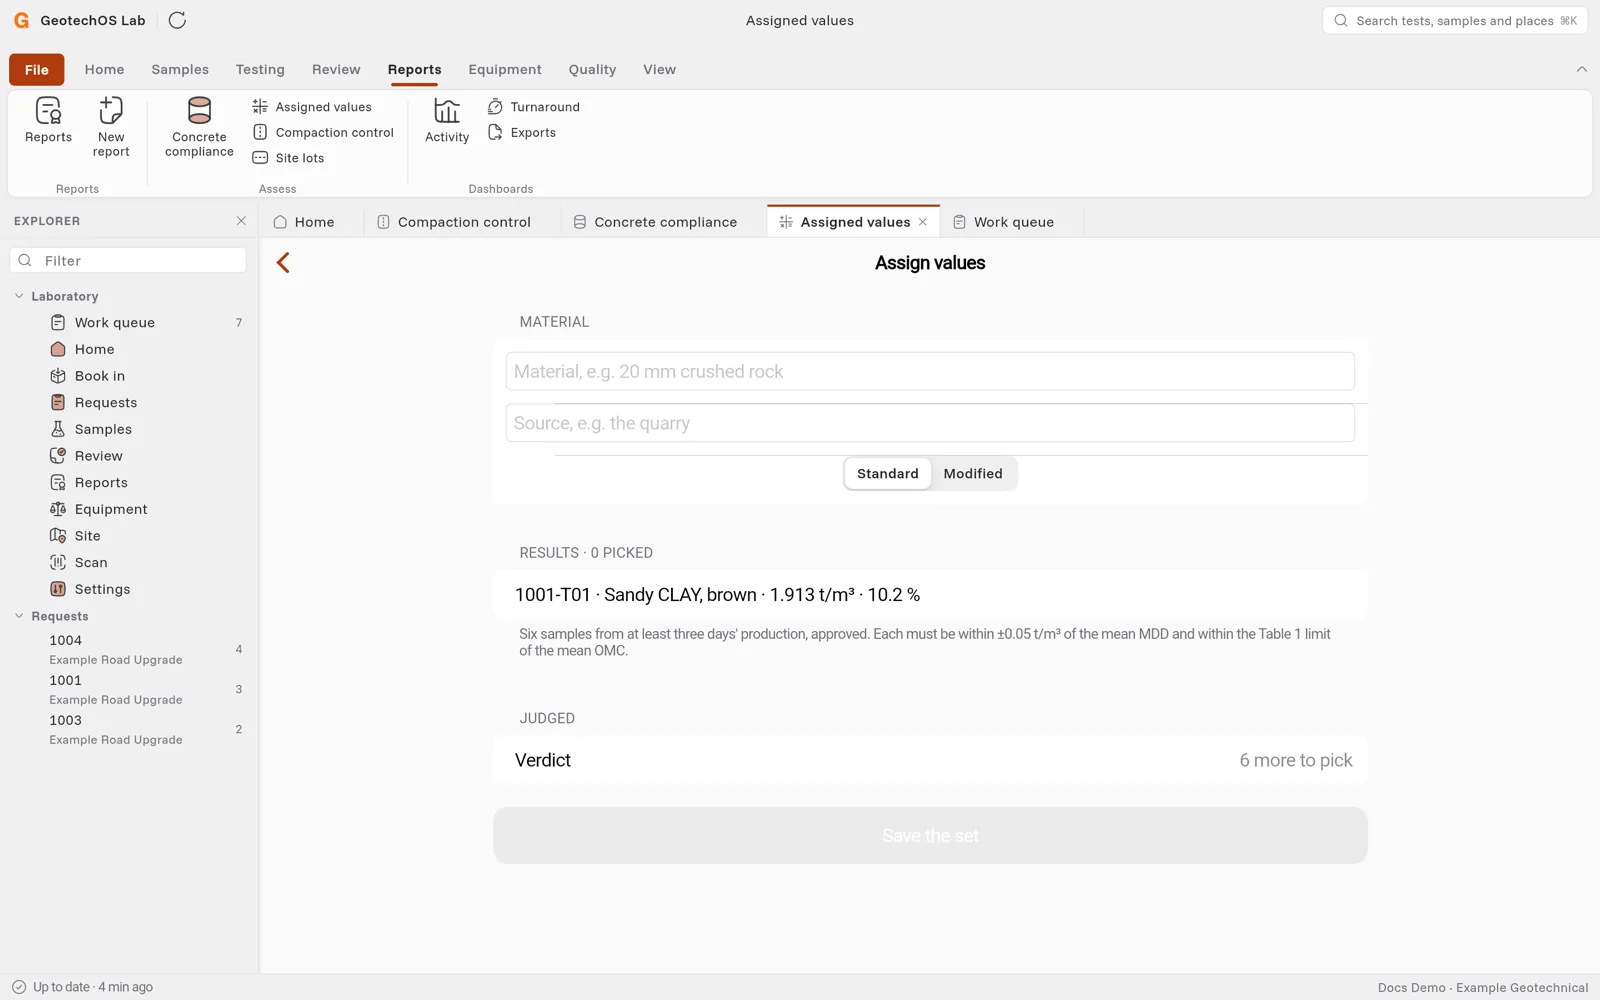This screenshot has width=1600, height=1000.
Task: Click the global search tests field
Action: [1455, 21]
